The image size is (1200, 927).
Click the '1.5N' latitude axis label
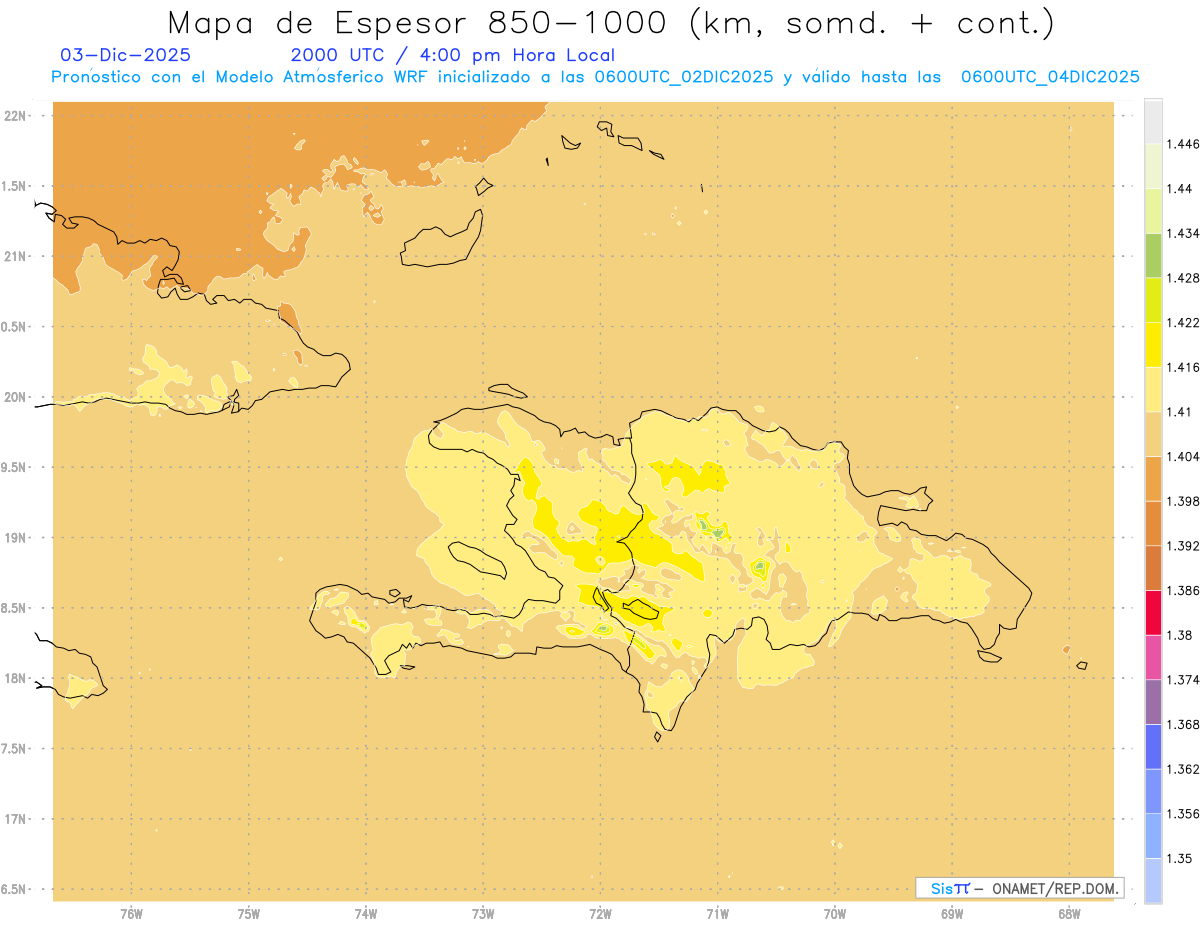16,186
